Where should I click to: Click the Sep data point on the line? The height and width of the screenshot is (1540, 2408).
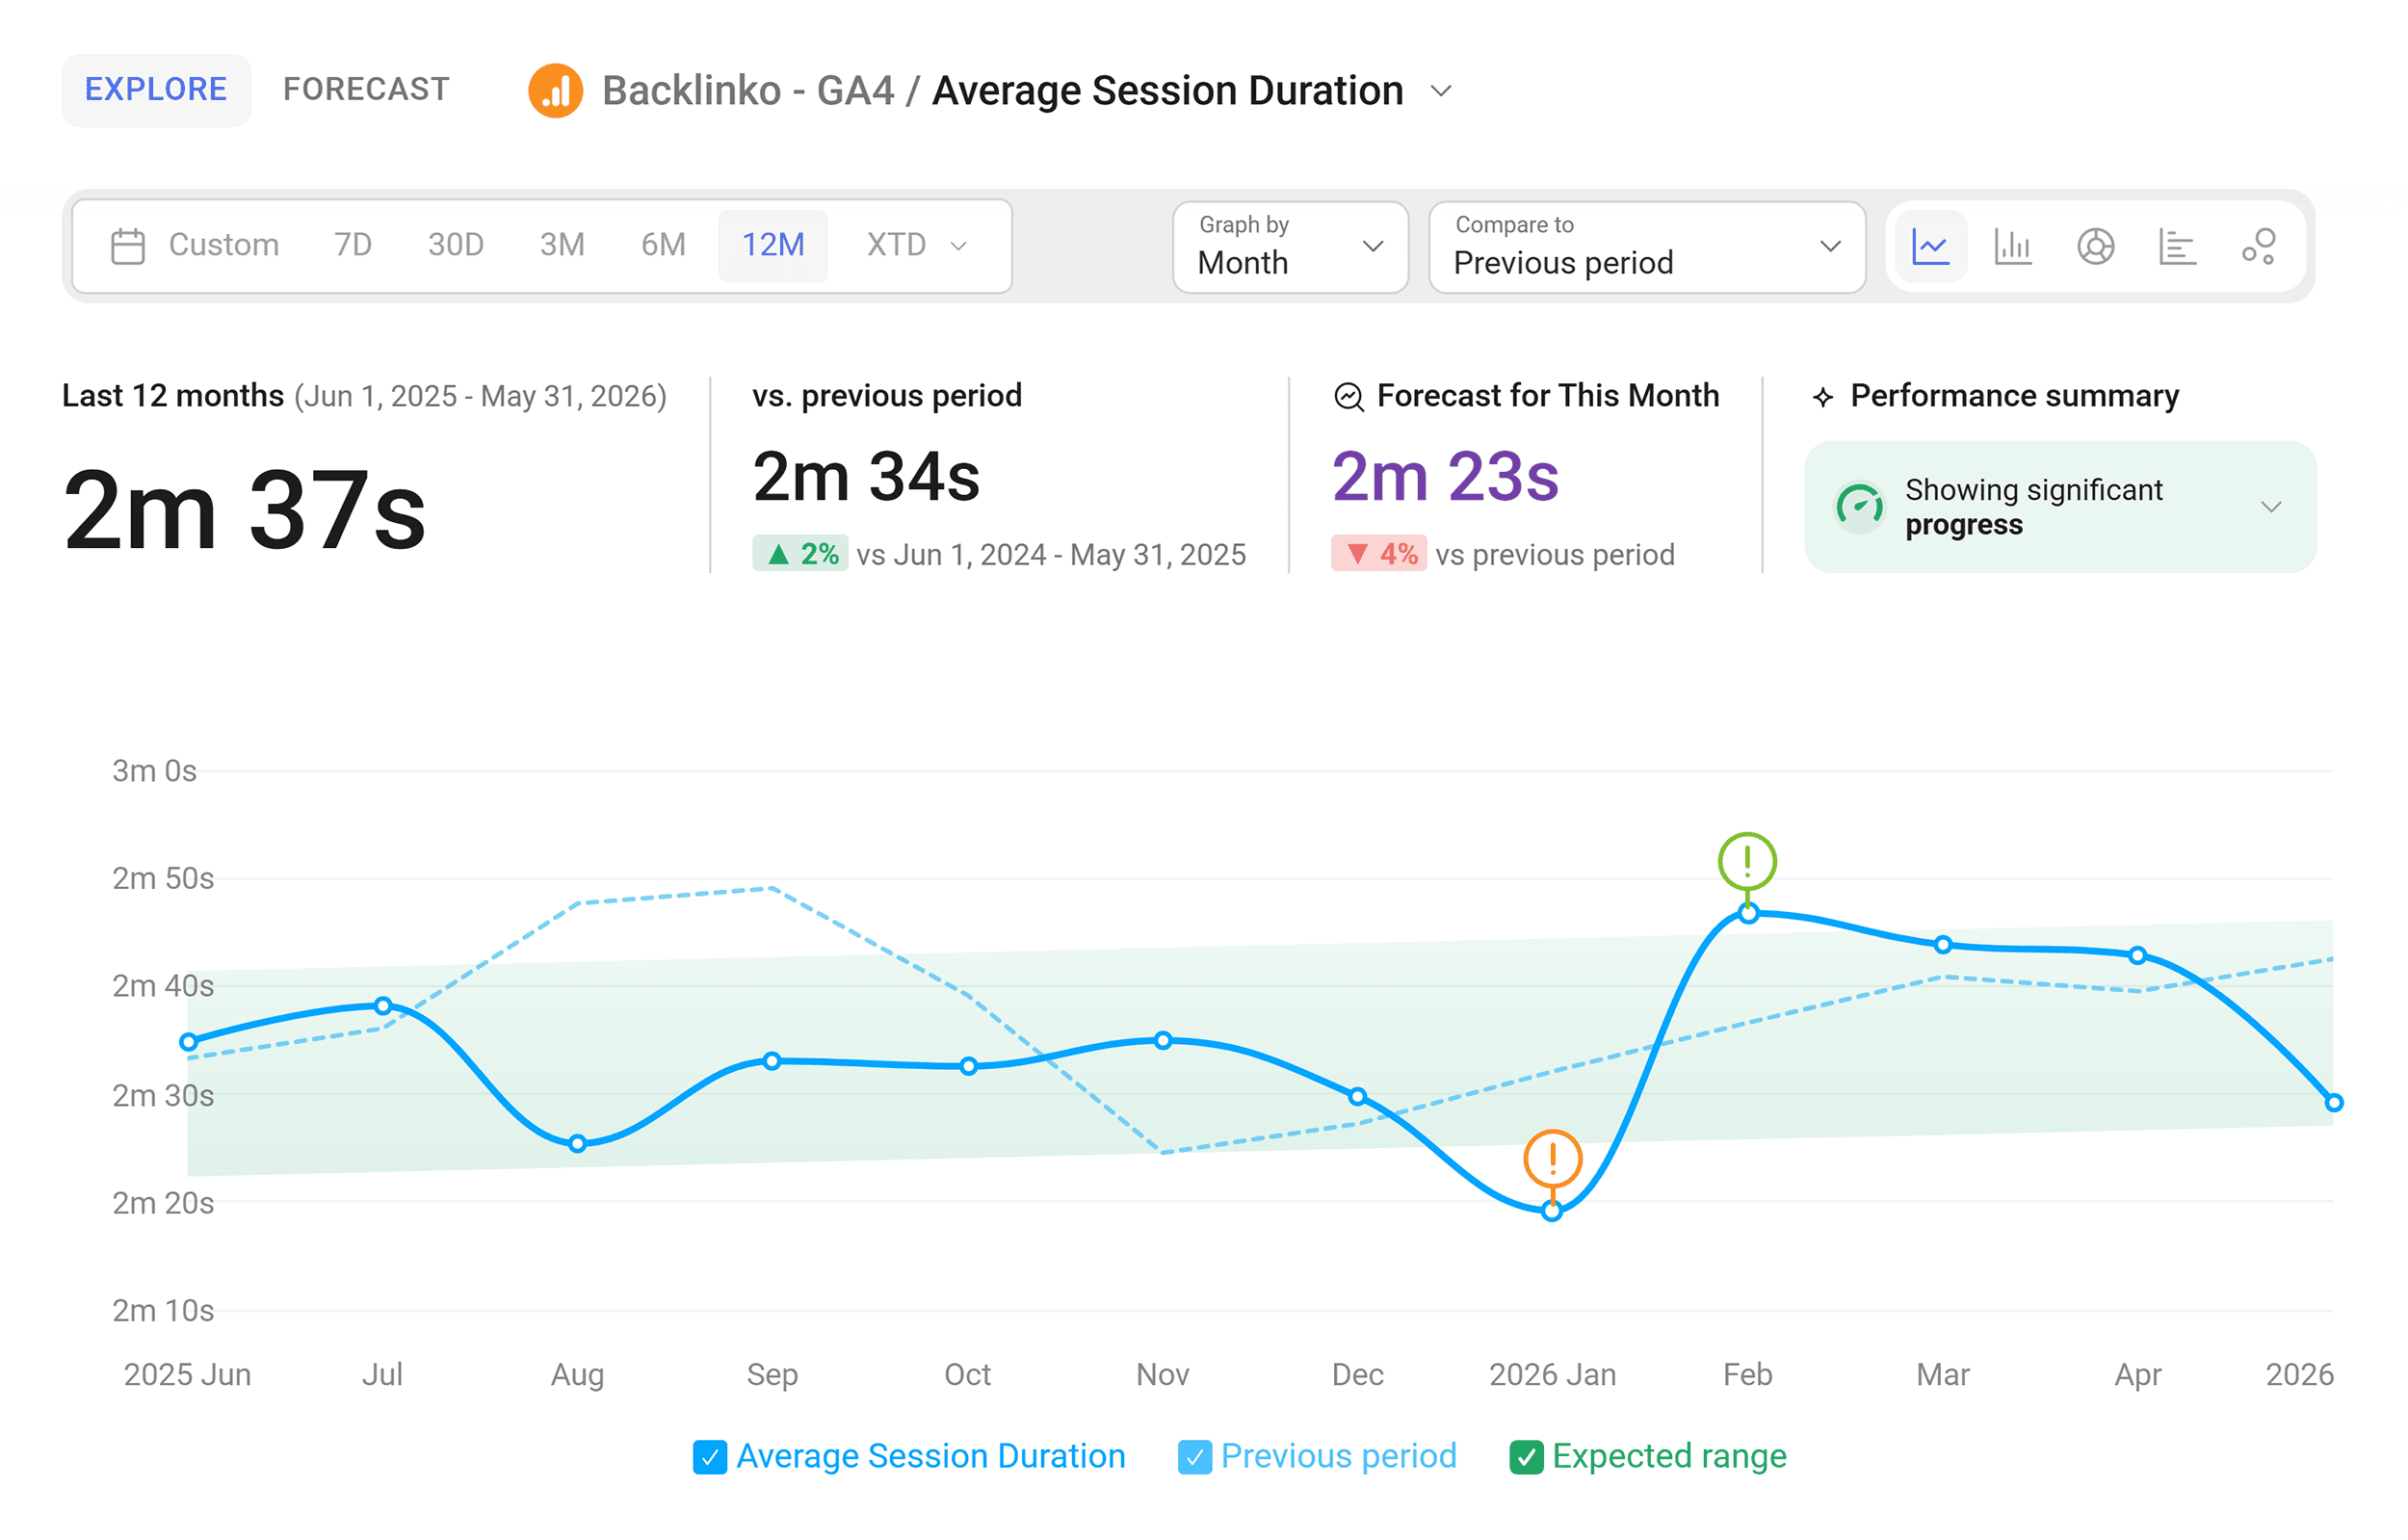click(772, 1061)
